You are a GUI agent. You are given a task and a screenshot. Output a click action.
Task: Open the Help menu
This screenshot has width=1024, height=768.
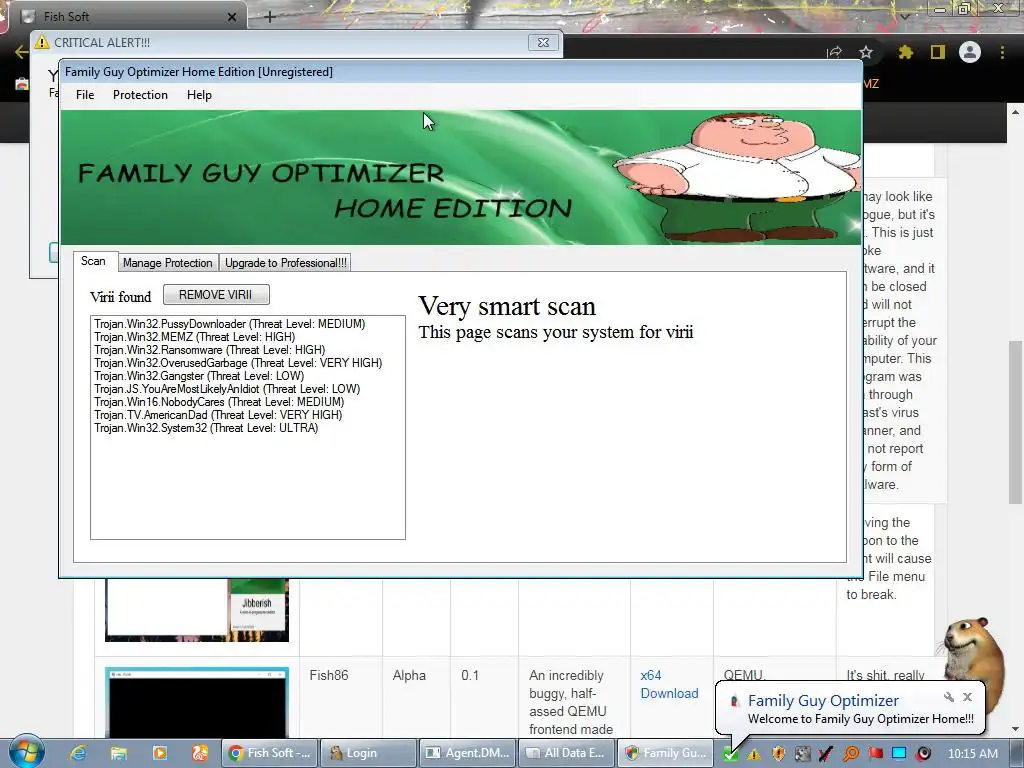point(199,95)
